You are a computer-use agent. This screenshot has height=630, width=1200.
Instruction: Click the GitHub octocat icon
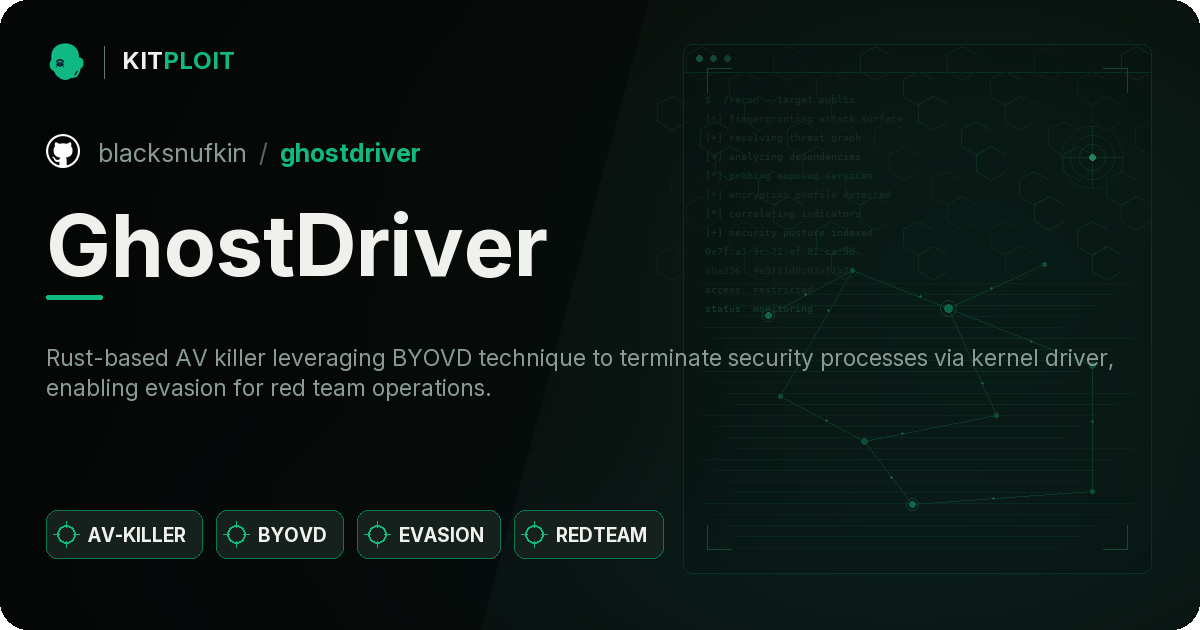pyautogui.click(x=63, y=152)
